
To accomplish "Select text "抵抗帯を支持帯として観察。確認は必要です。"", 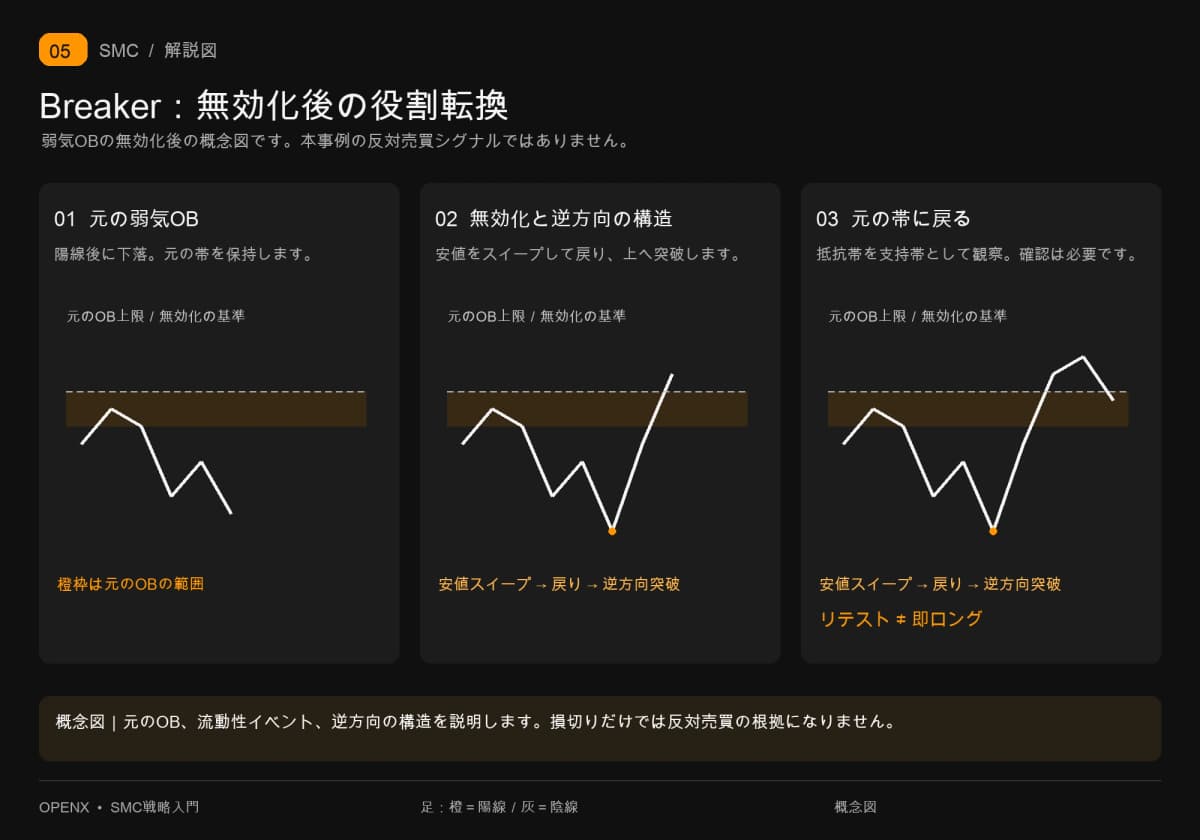I will 977,254.
